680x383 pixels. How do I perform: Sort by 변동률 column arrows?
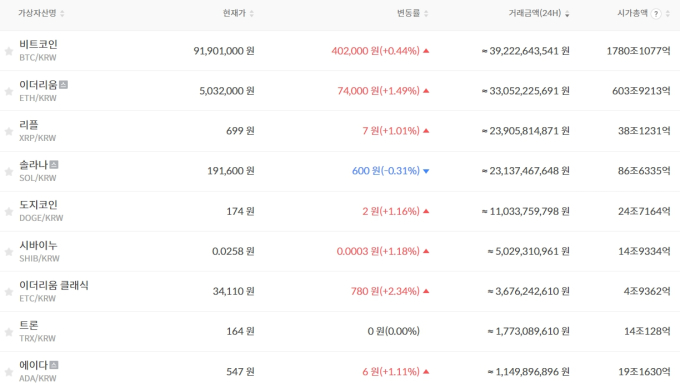[x=426, y=13]
